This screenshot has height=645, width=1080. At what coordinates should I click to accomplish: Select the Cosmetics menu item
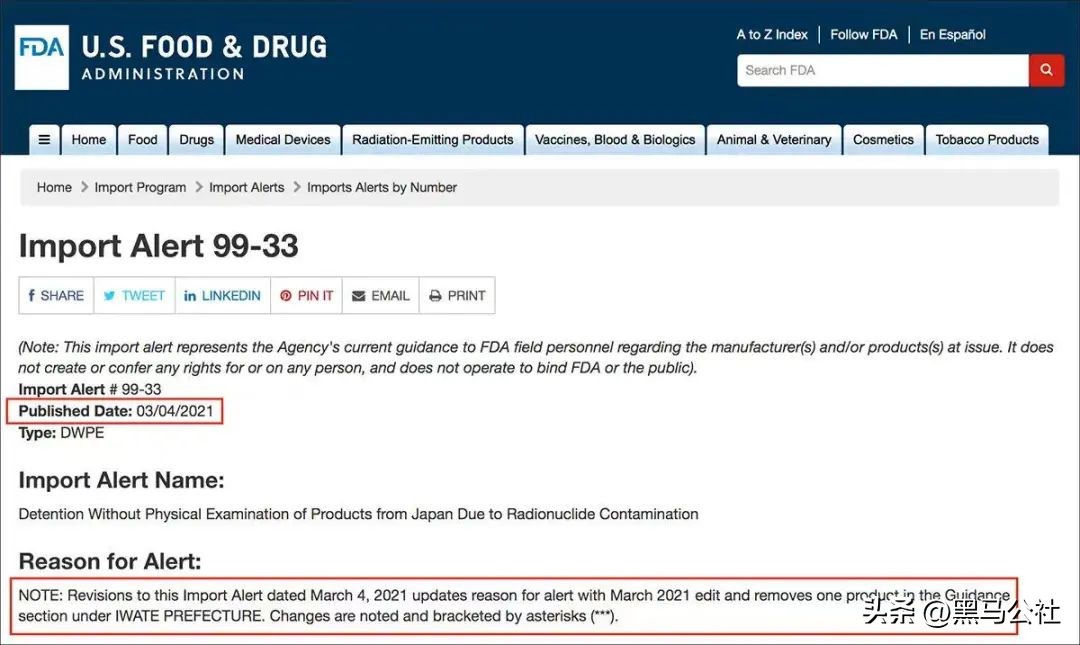884,140
